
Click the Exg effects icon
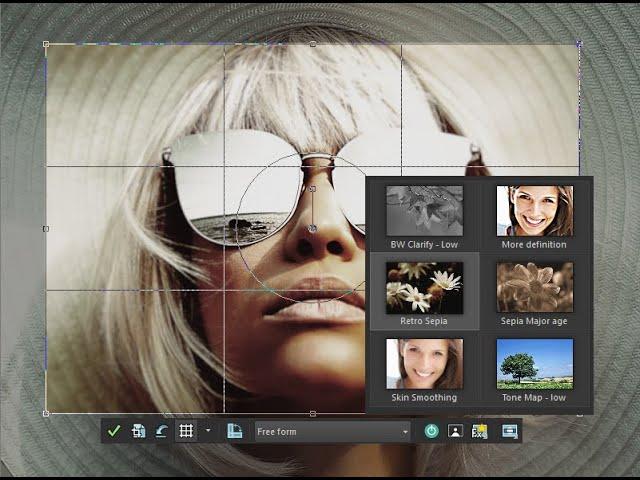click(479, 431)
